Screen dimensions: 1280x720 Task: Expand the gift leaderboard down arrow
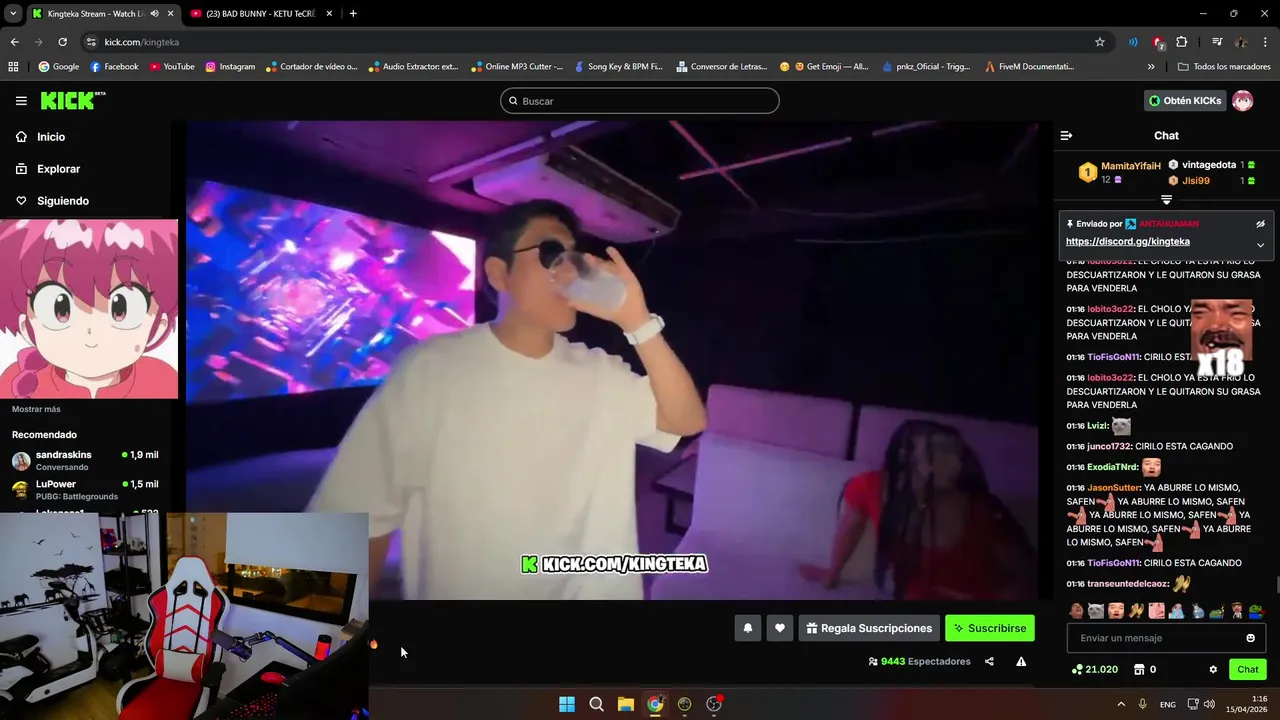tap(1166, 200)
